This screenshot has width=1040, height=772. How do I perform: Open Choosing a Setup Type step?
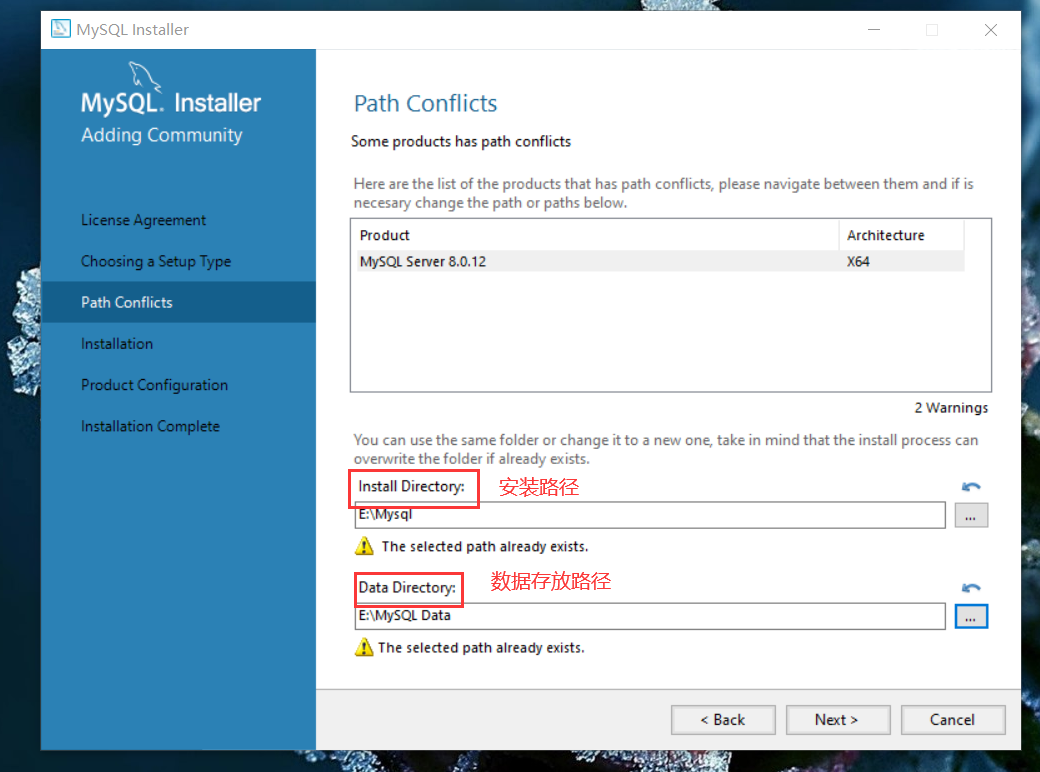(x=156, y=261)
